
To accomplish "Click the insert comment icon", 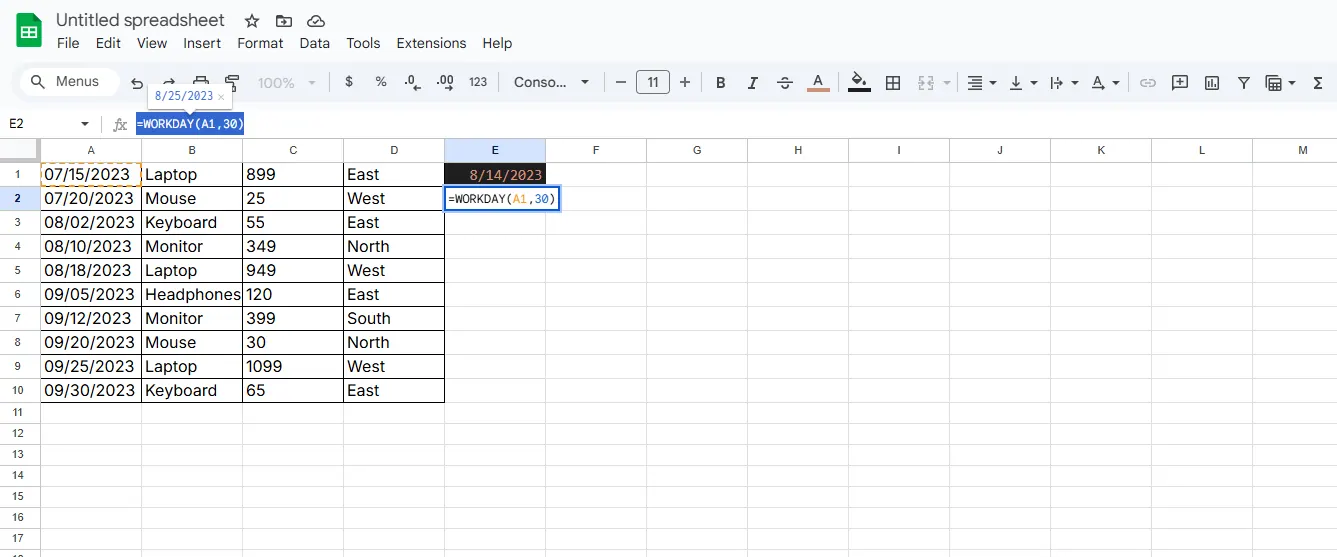I will tap(1180, 82).
